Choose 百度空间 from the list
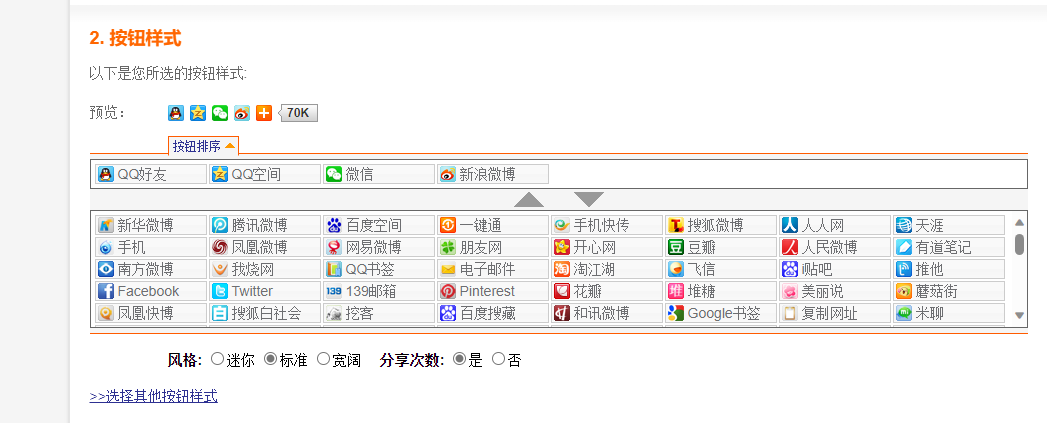The image size is (1047, 423). coord(379,225)
